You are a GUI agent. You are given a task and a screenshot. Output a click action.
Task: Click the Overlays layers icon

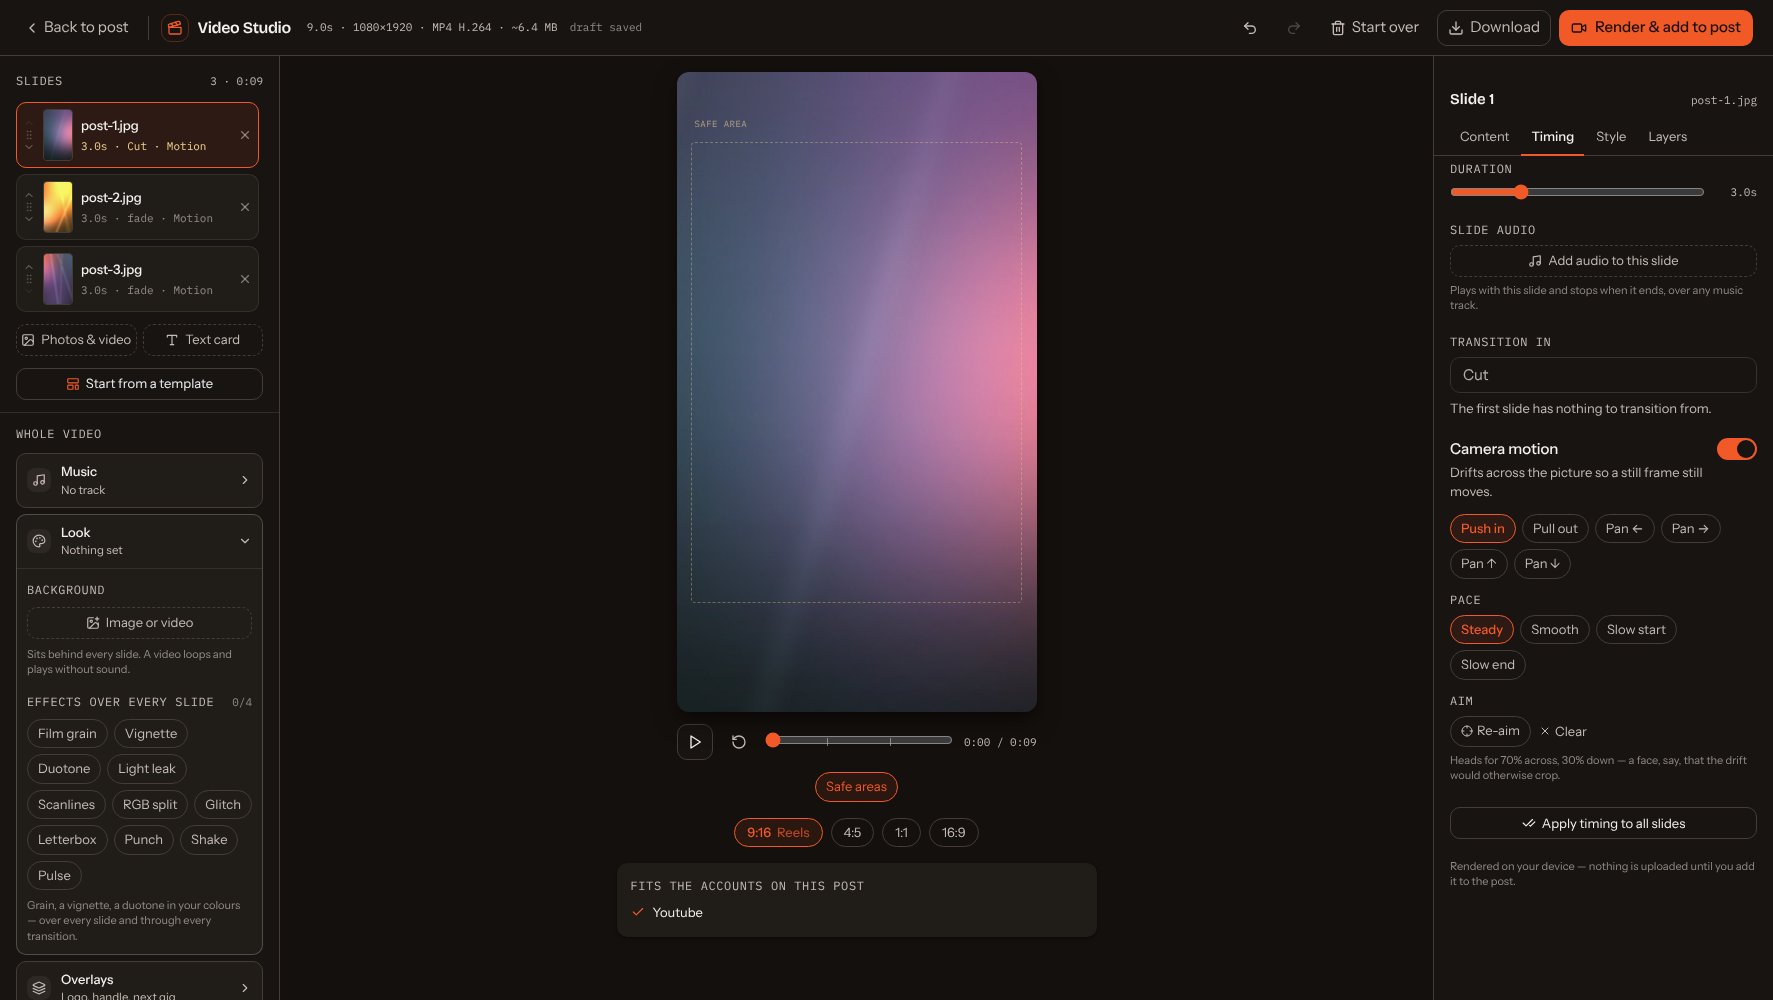click(39, 988)
